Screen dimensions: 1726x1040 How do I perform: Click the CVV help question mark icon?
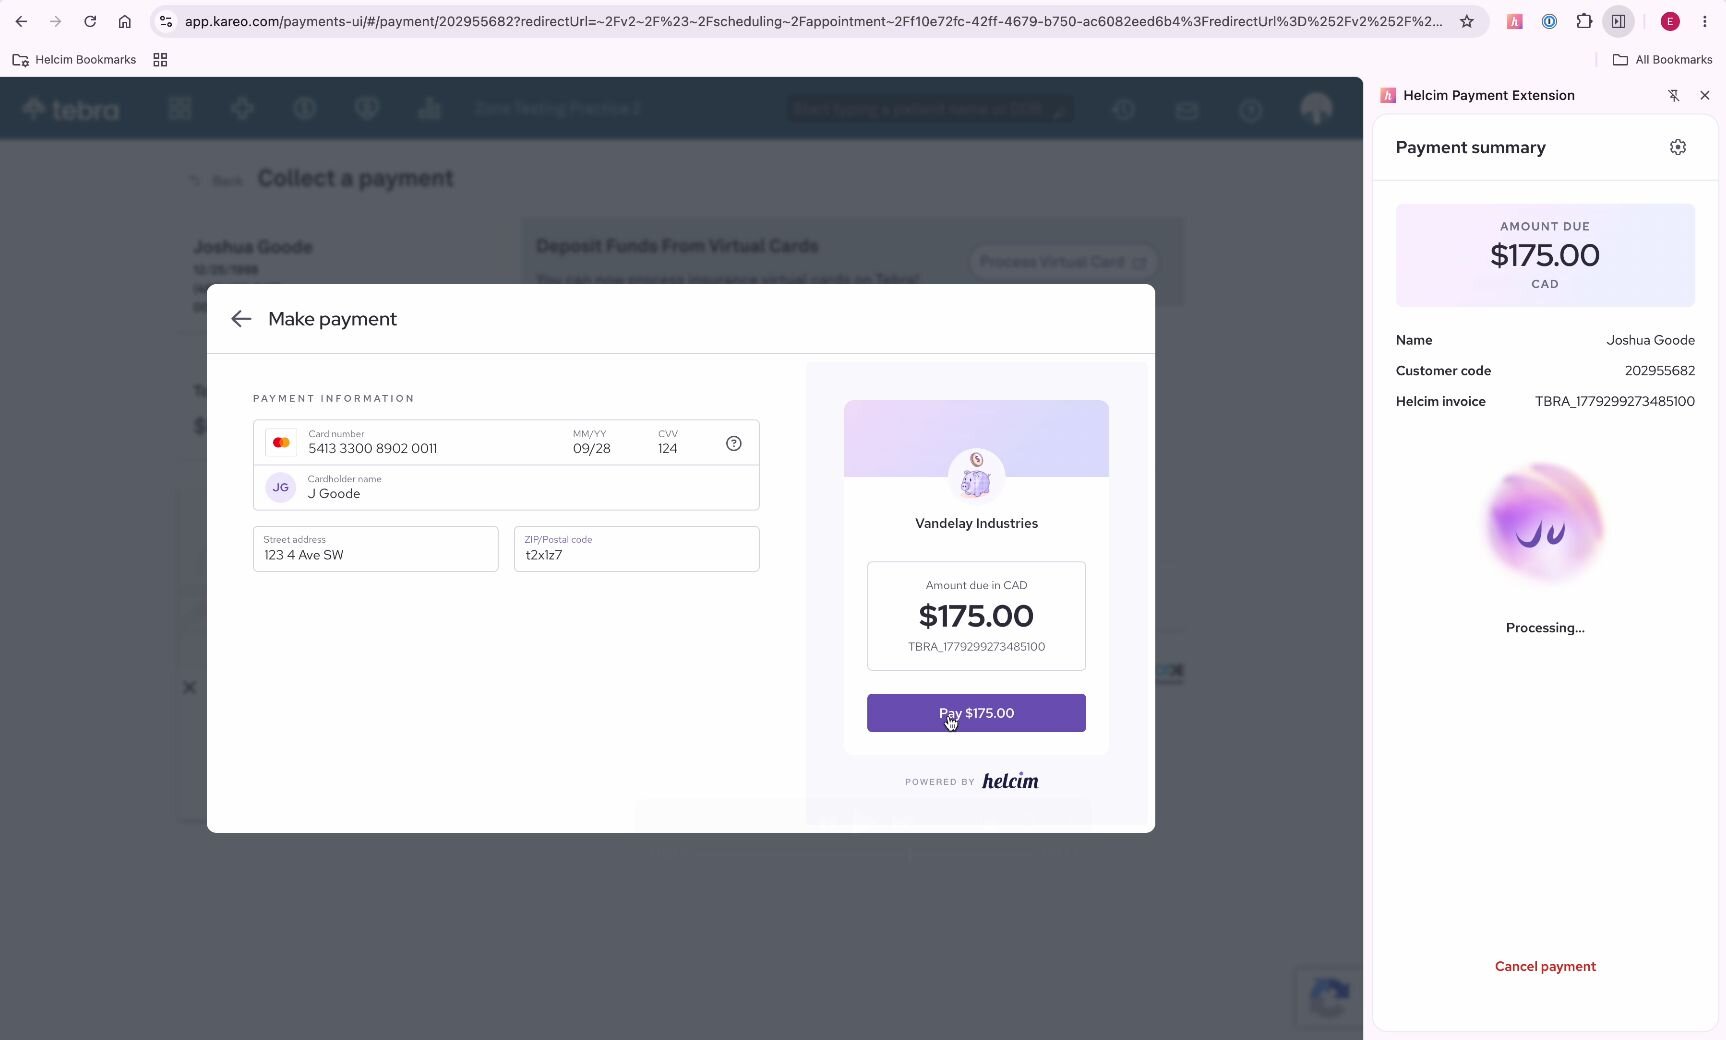pyautogui.click(x=734, y=443)
